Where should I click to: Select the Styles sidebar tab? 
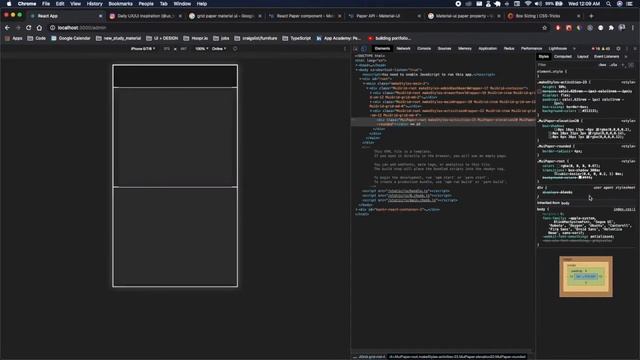click(x=544, y=57)
